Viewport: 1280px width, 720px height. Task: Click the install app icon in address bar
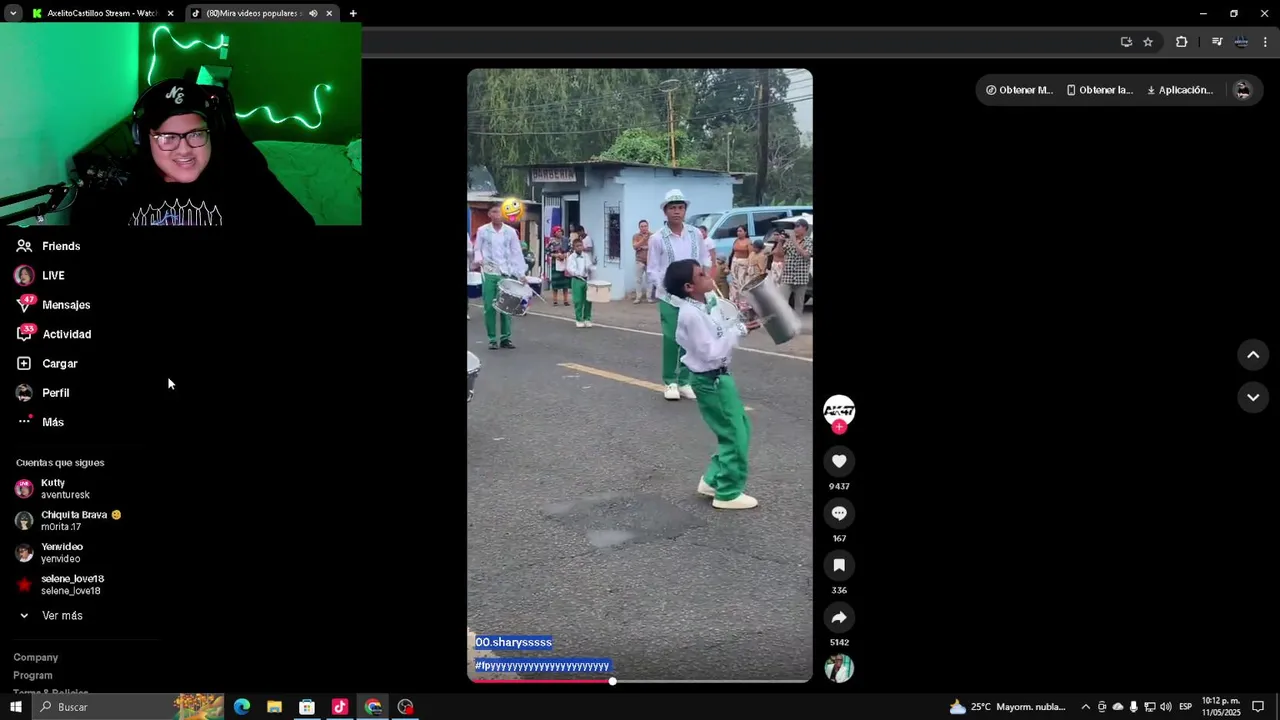click(1126, 42)
